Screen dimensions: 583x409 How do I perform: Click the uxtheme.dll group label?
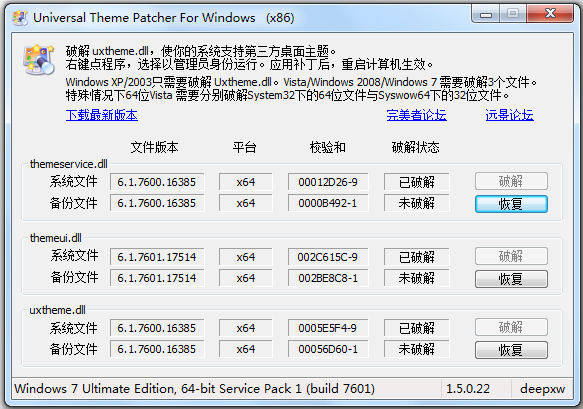click(x=57, y=310)
